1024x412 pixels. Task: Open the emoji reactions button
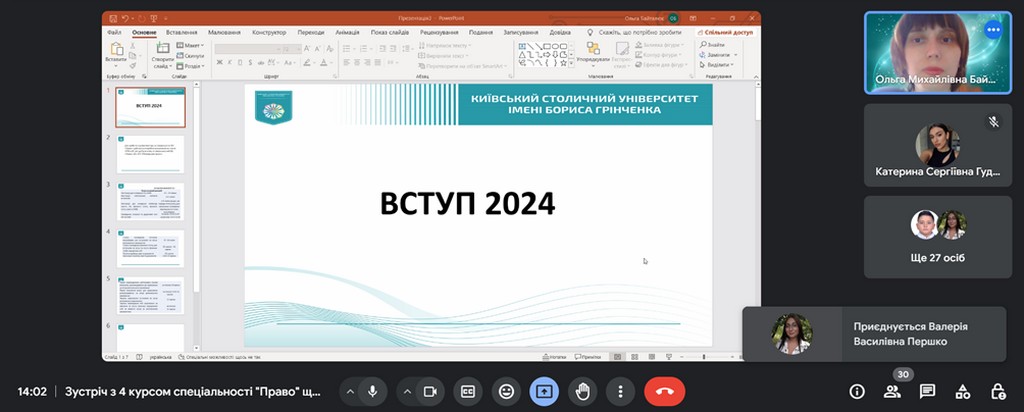point(506,391)
